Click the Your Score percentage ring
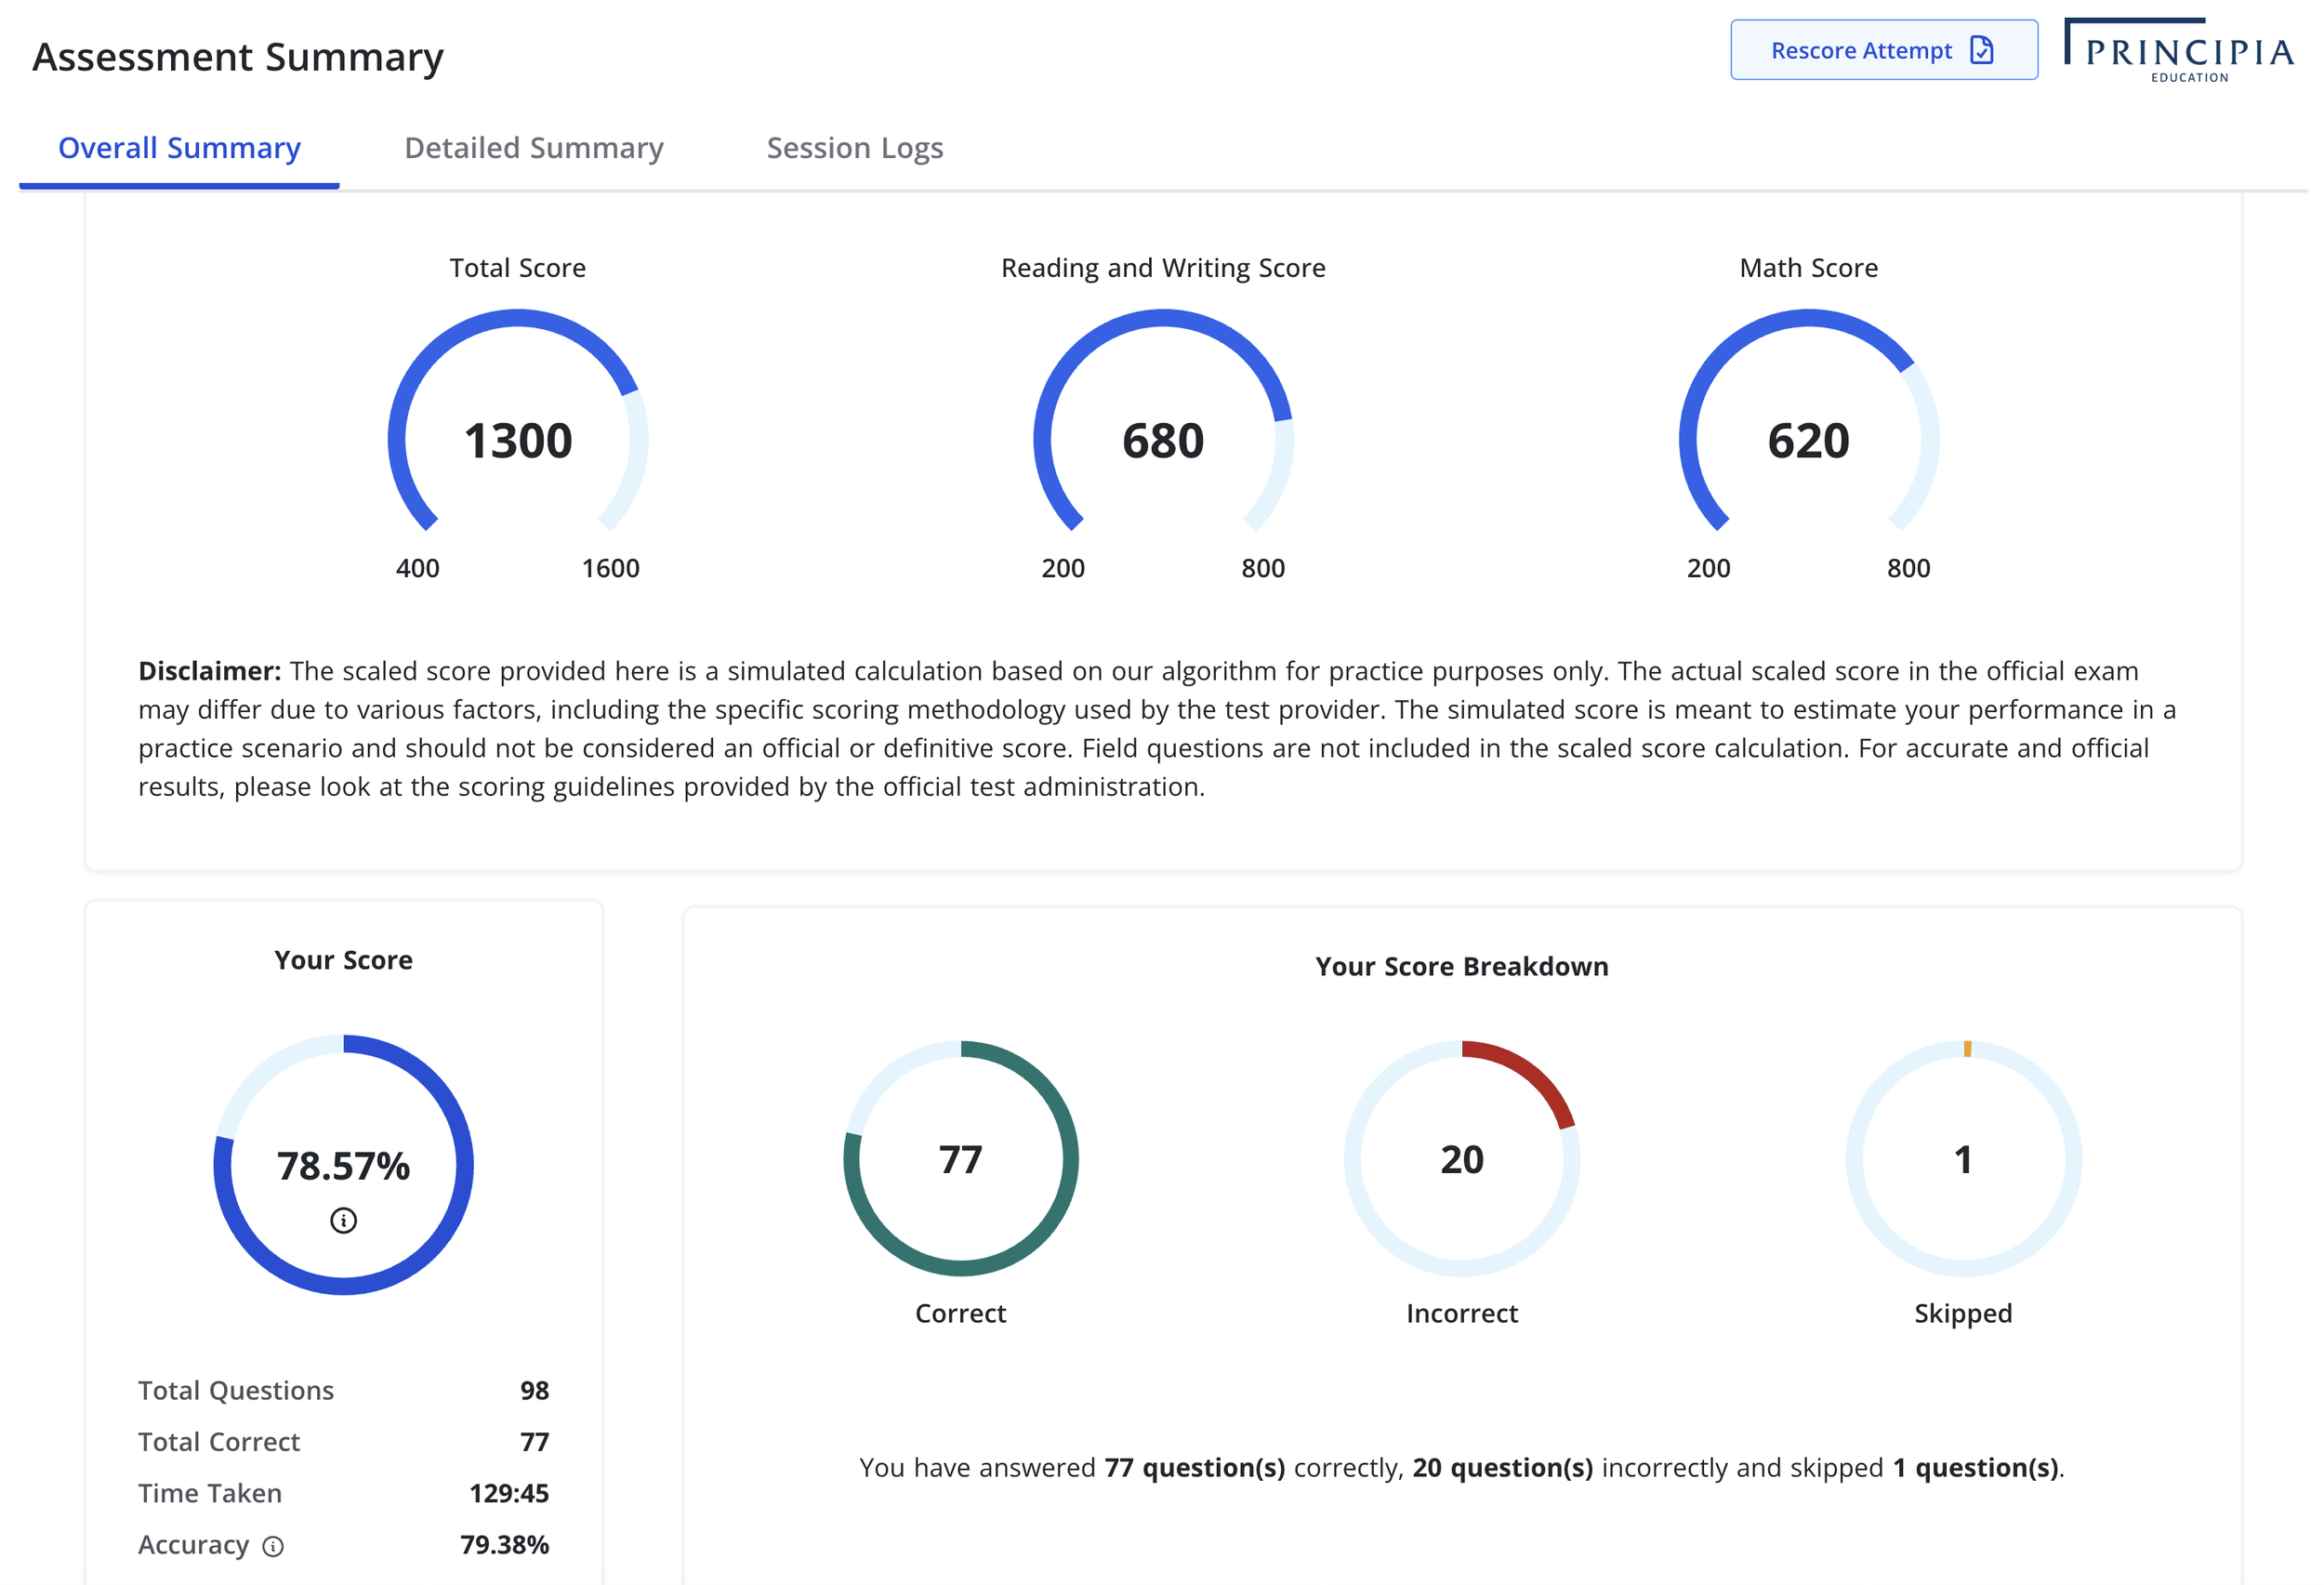Viewport: 2324px width, 1585px height. tap(343, 1165)
